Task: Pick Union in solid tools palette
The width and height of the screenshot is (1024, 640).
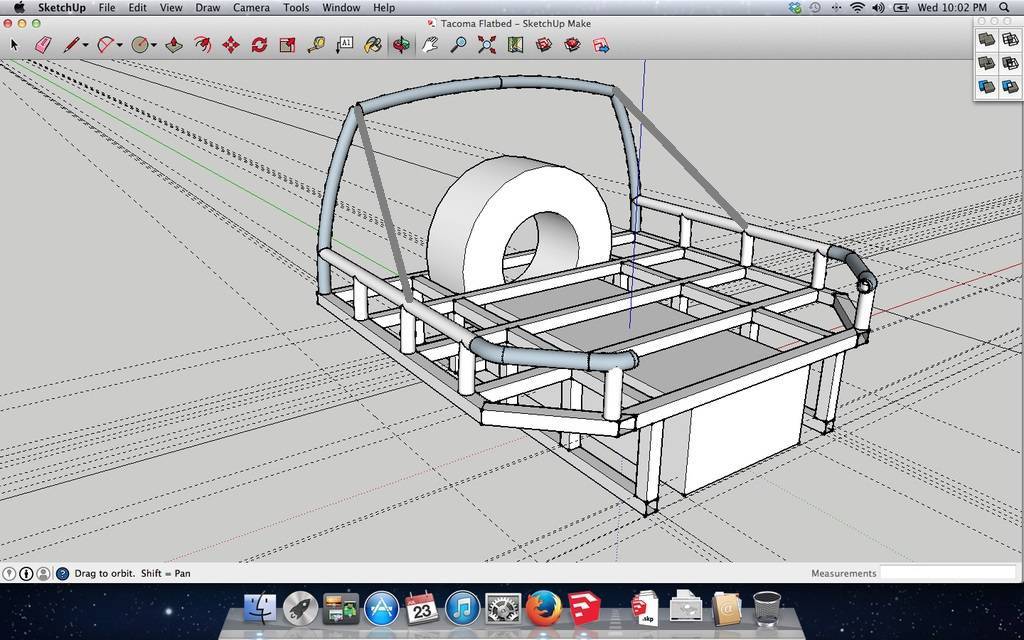Action: (986, 63)
